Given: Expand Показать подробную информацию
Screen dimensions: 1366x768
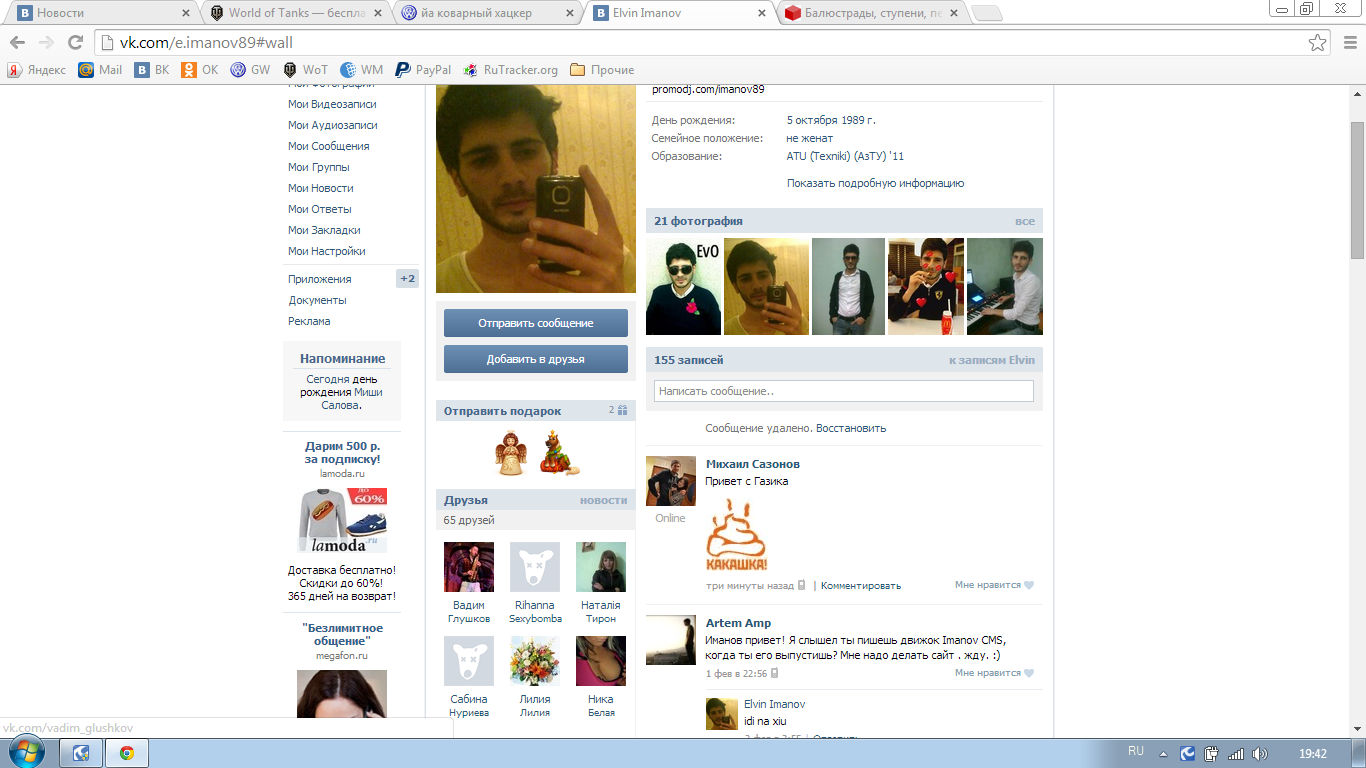Looking at the screenshot, I should 875,183.
